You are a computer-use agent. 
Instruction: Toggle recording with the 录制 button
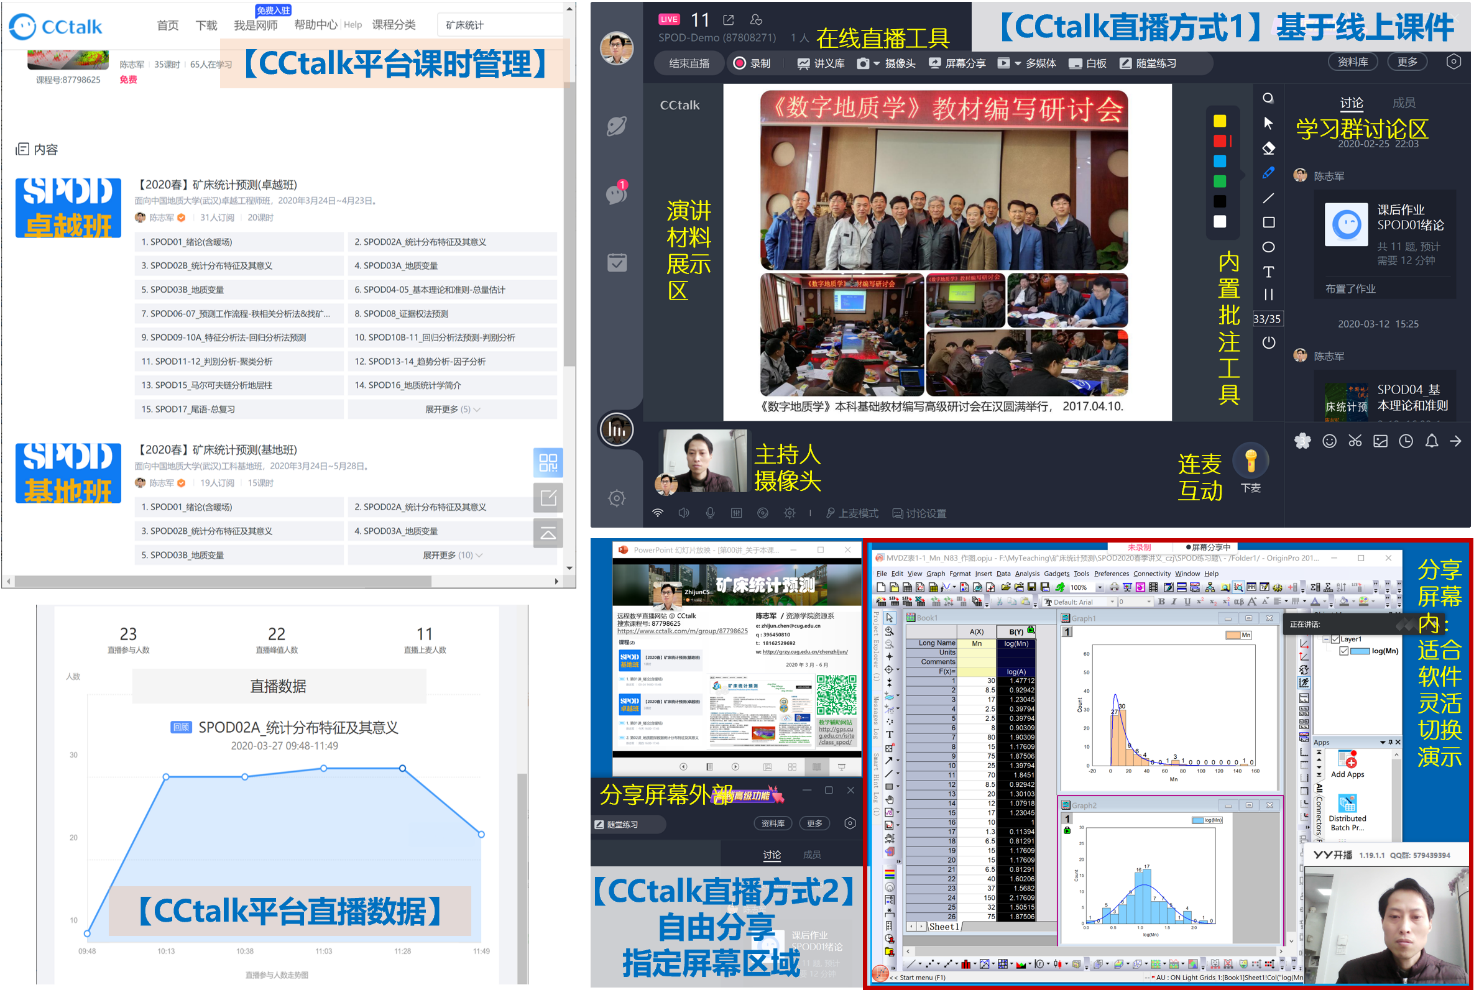[752, 63]
